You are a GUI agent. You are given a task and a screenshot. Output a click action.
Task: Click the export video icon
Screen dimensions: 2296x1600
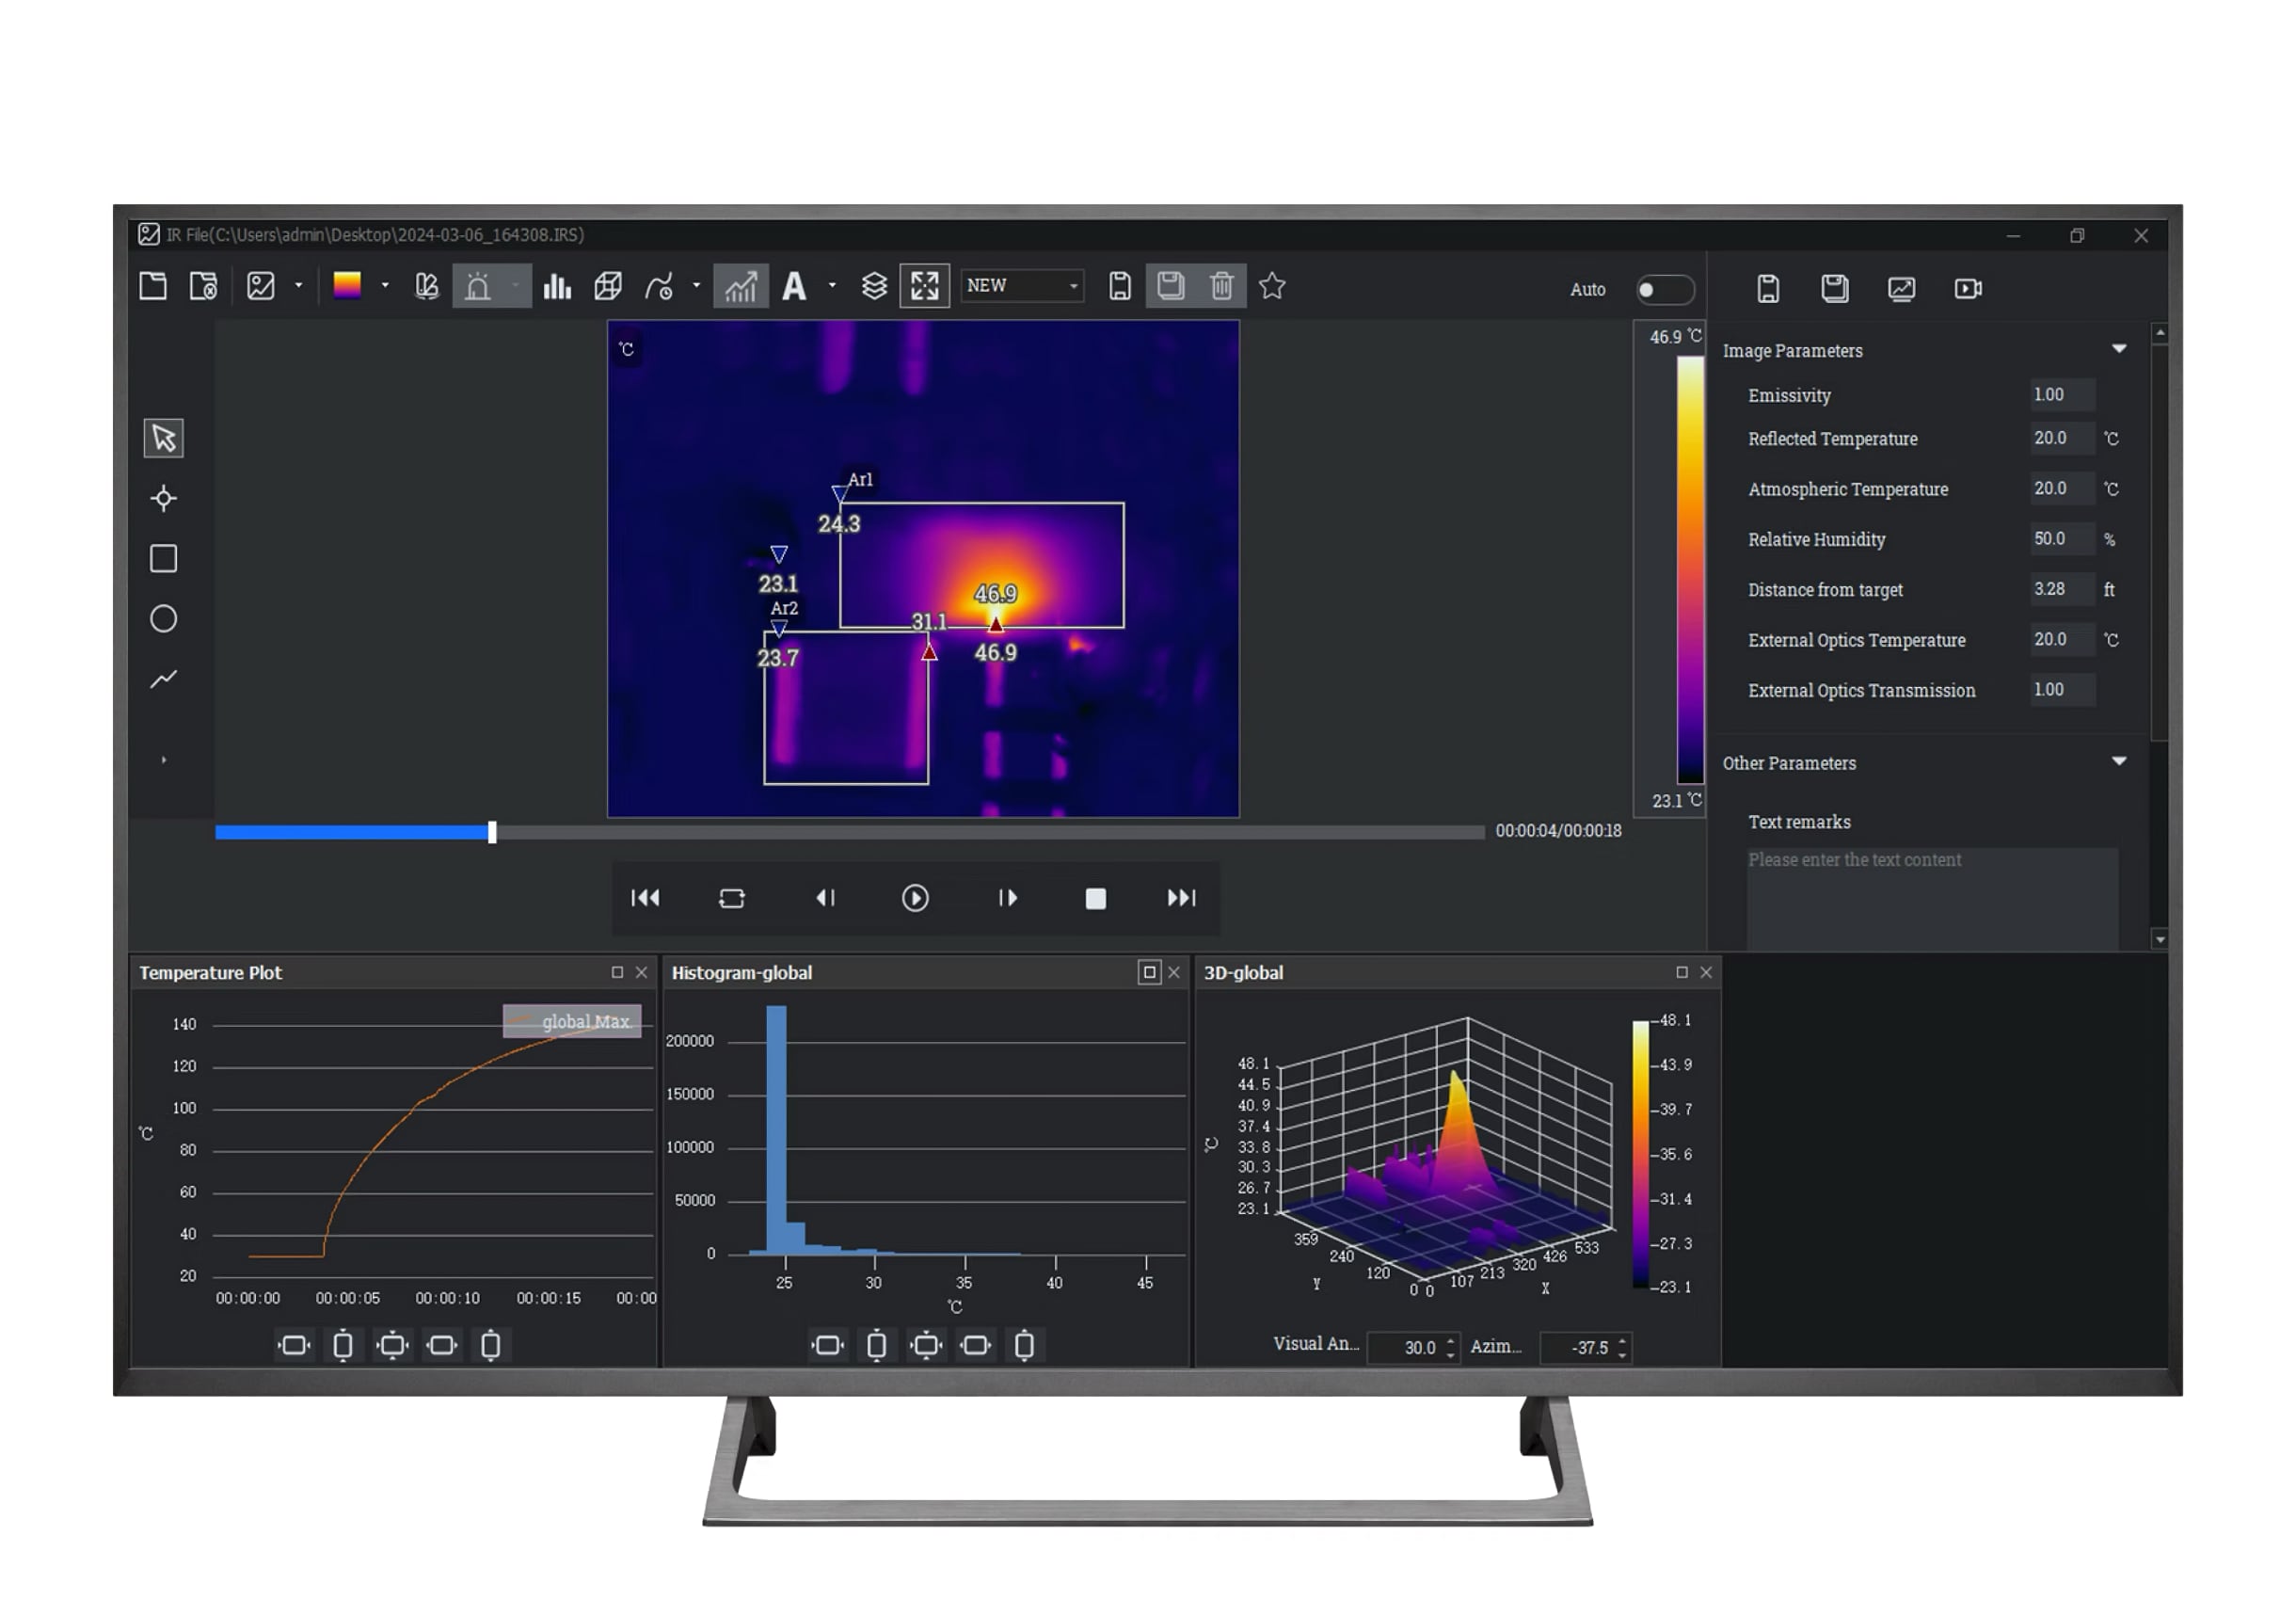pos(1968,289)
